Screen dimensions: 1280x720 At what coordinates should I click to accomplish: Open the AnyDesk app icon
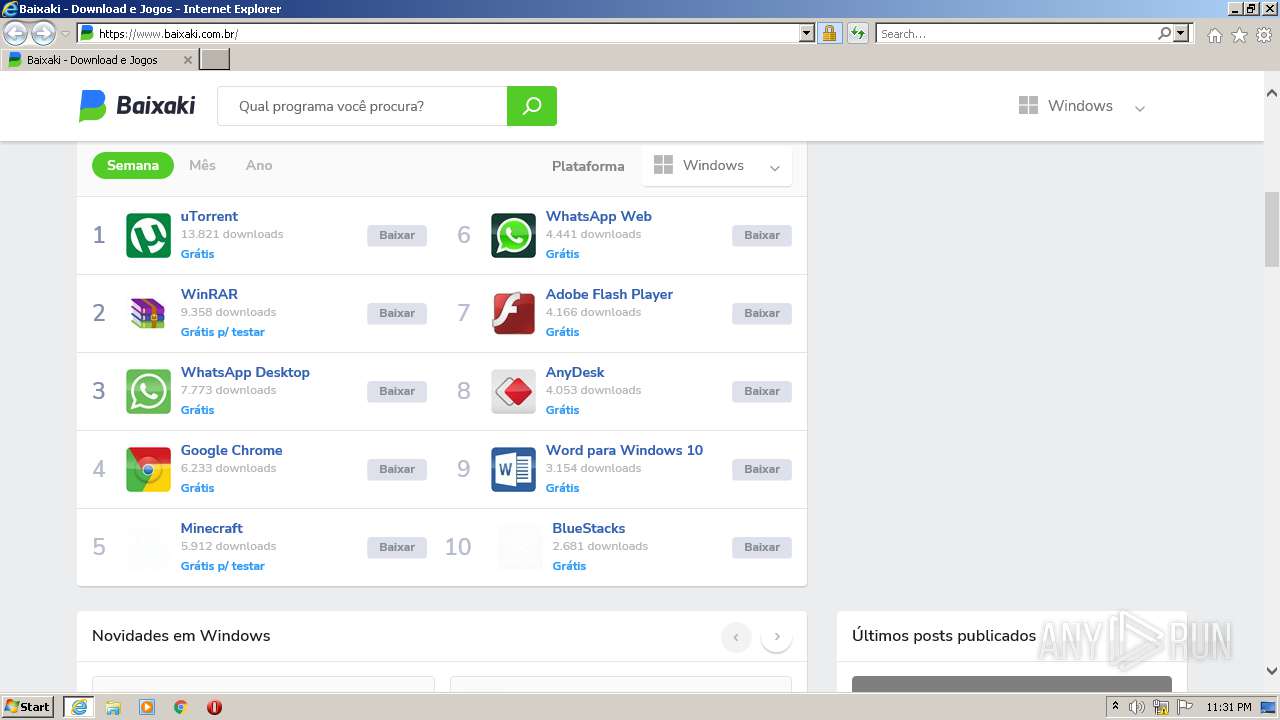(513, 391)
